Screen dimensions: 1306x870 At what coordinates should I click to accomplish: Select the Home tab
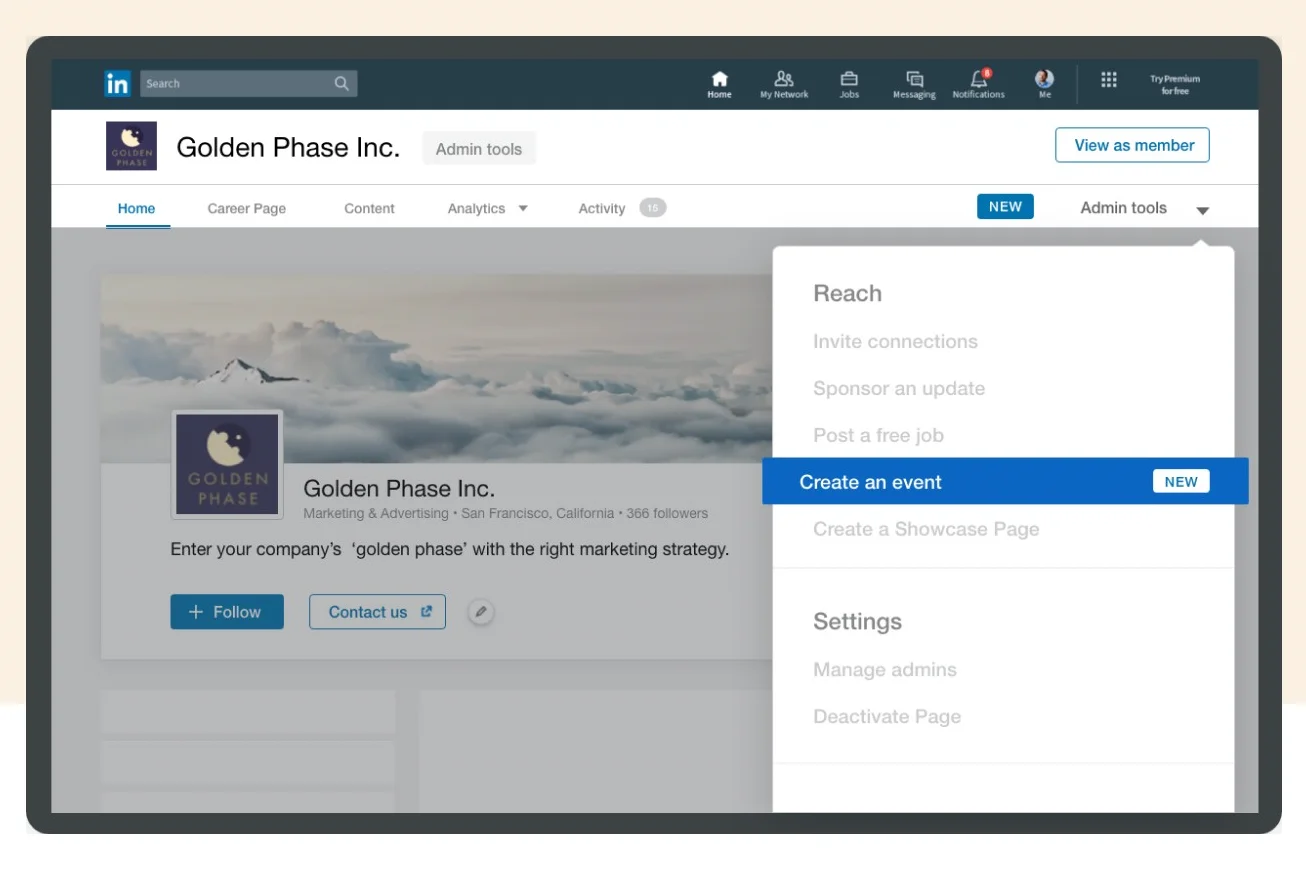pos(137,208)
